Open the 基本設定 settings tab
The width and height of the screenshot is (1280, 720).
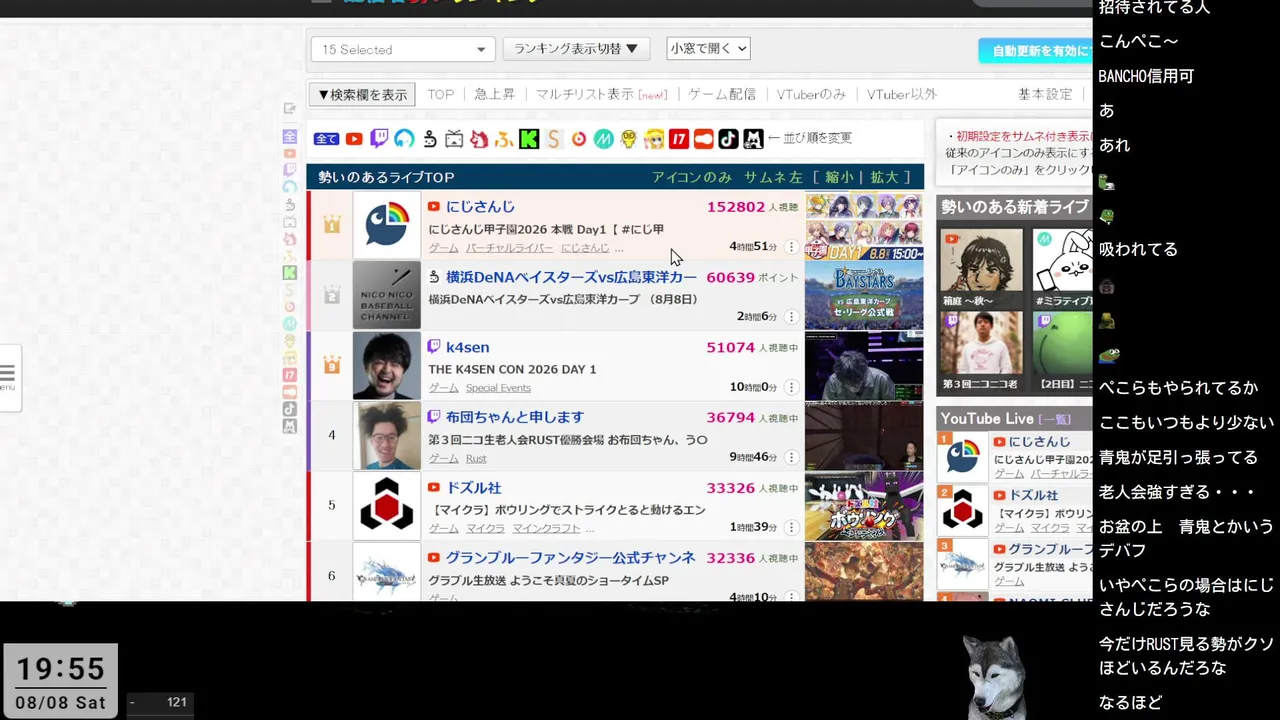pyautogui.click(x=1045, y=94)
